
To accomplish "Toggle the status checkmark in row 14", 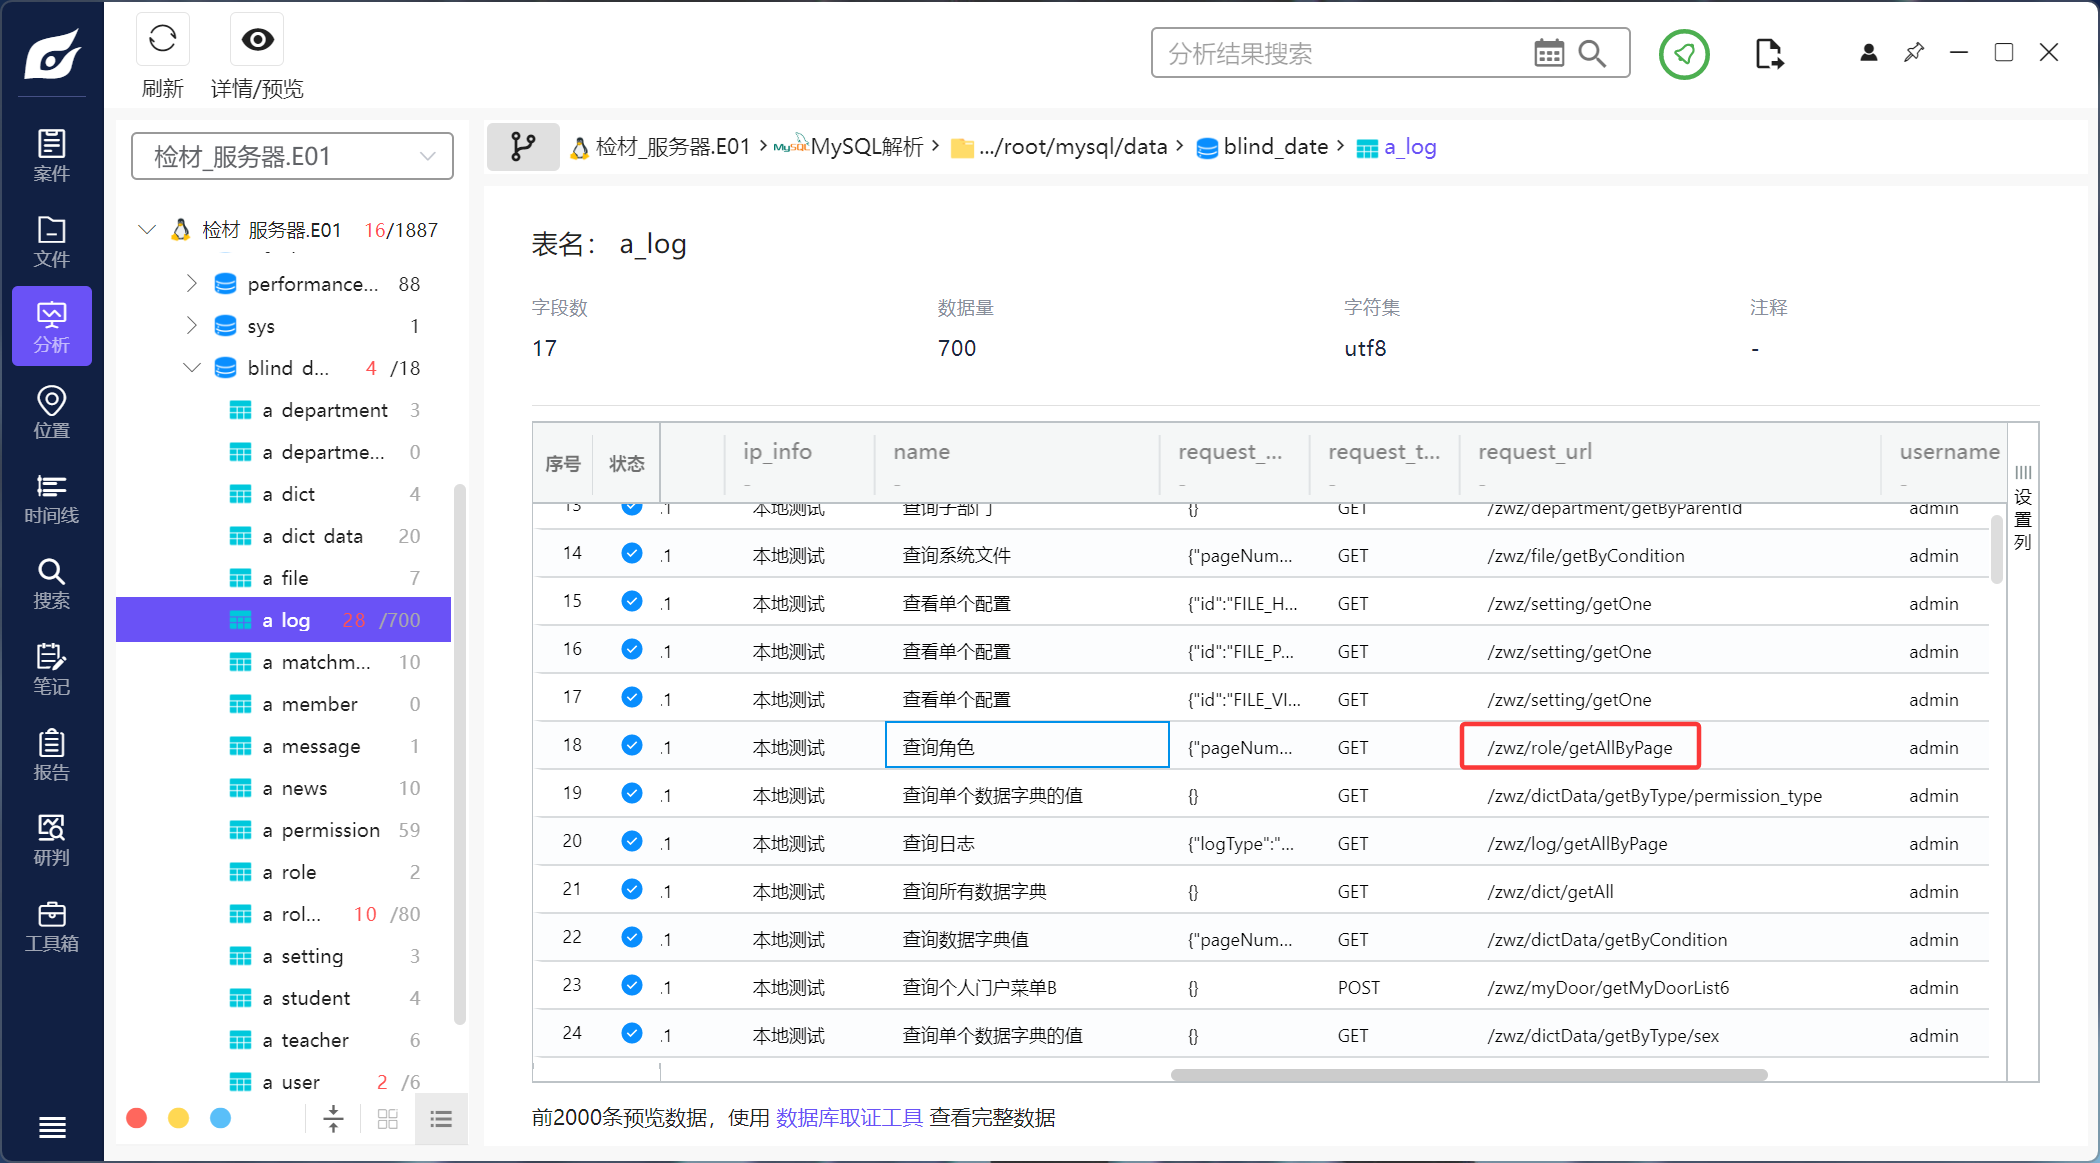I will point(631,553).
